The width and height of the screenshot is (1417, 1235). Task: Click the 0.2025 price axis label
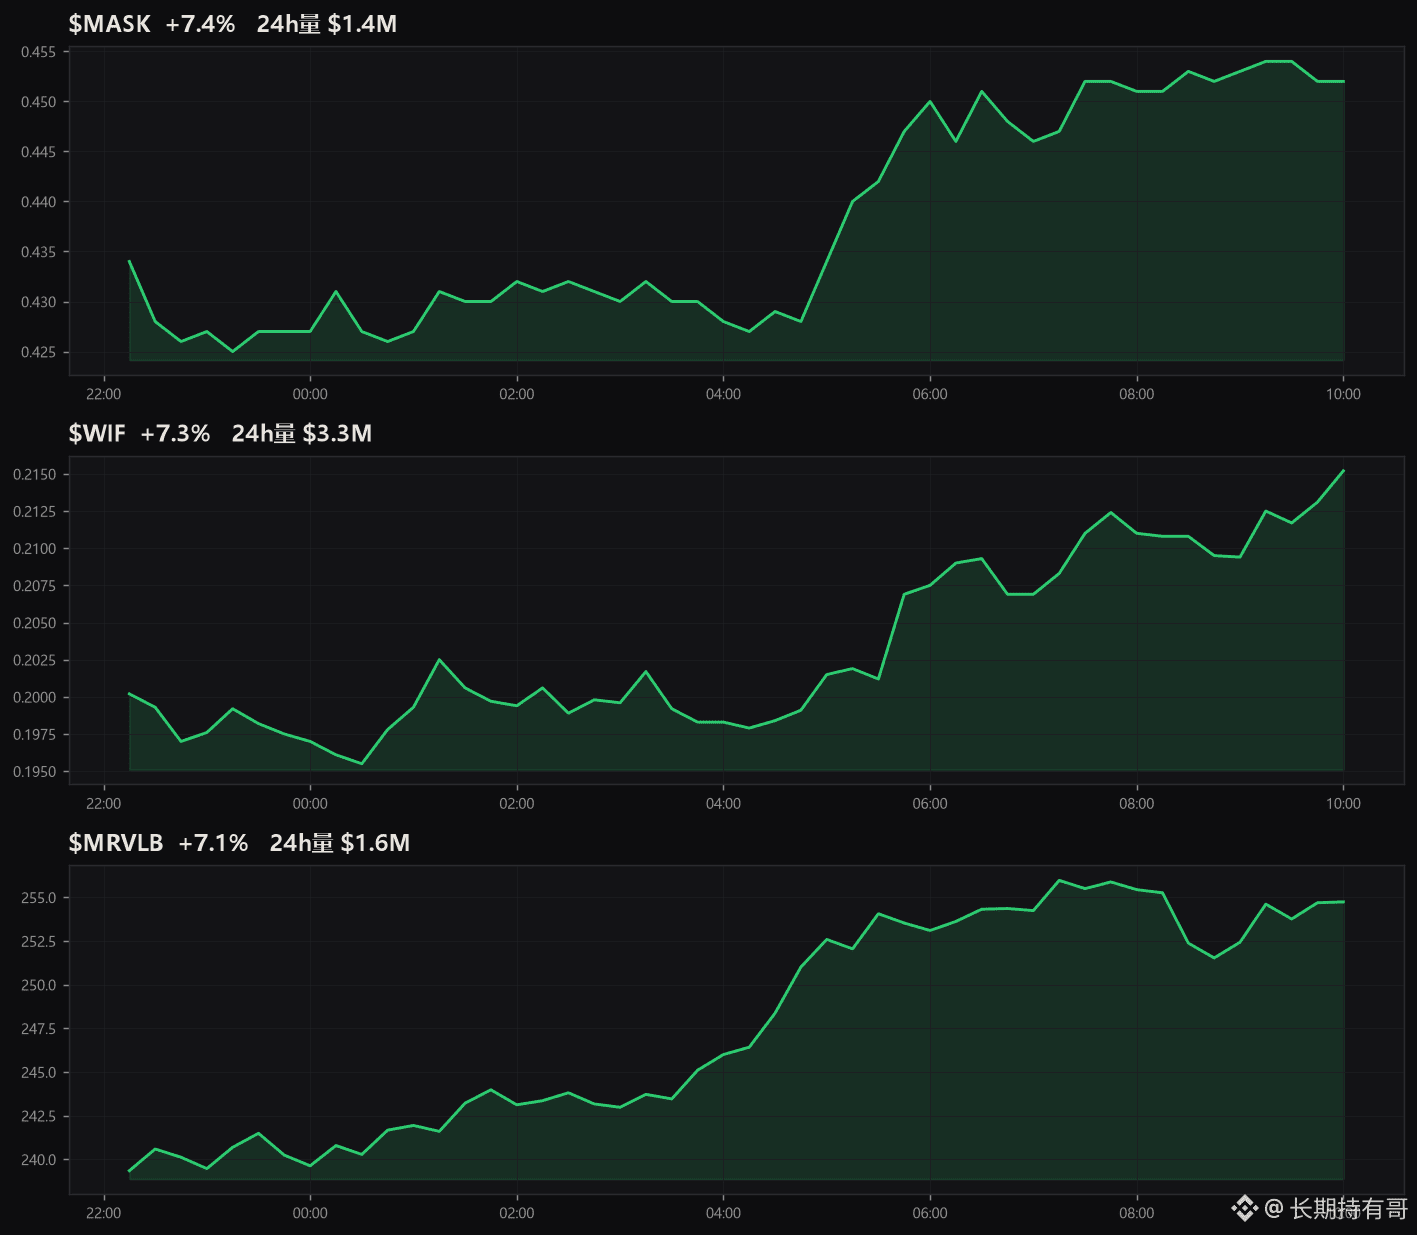click(34, 660)
